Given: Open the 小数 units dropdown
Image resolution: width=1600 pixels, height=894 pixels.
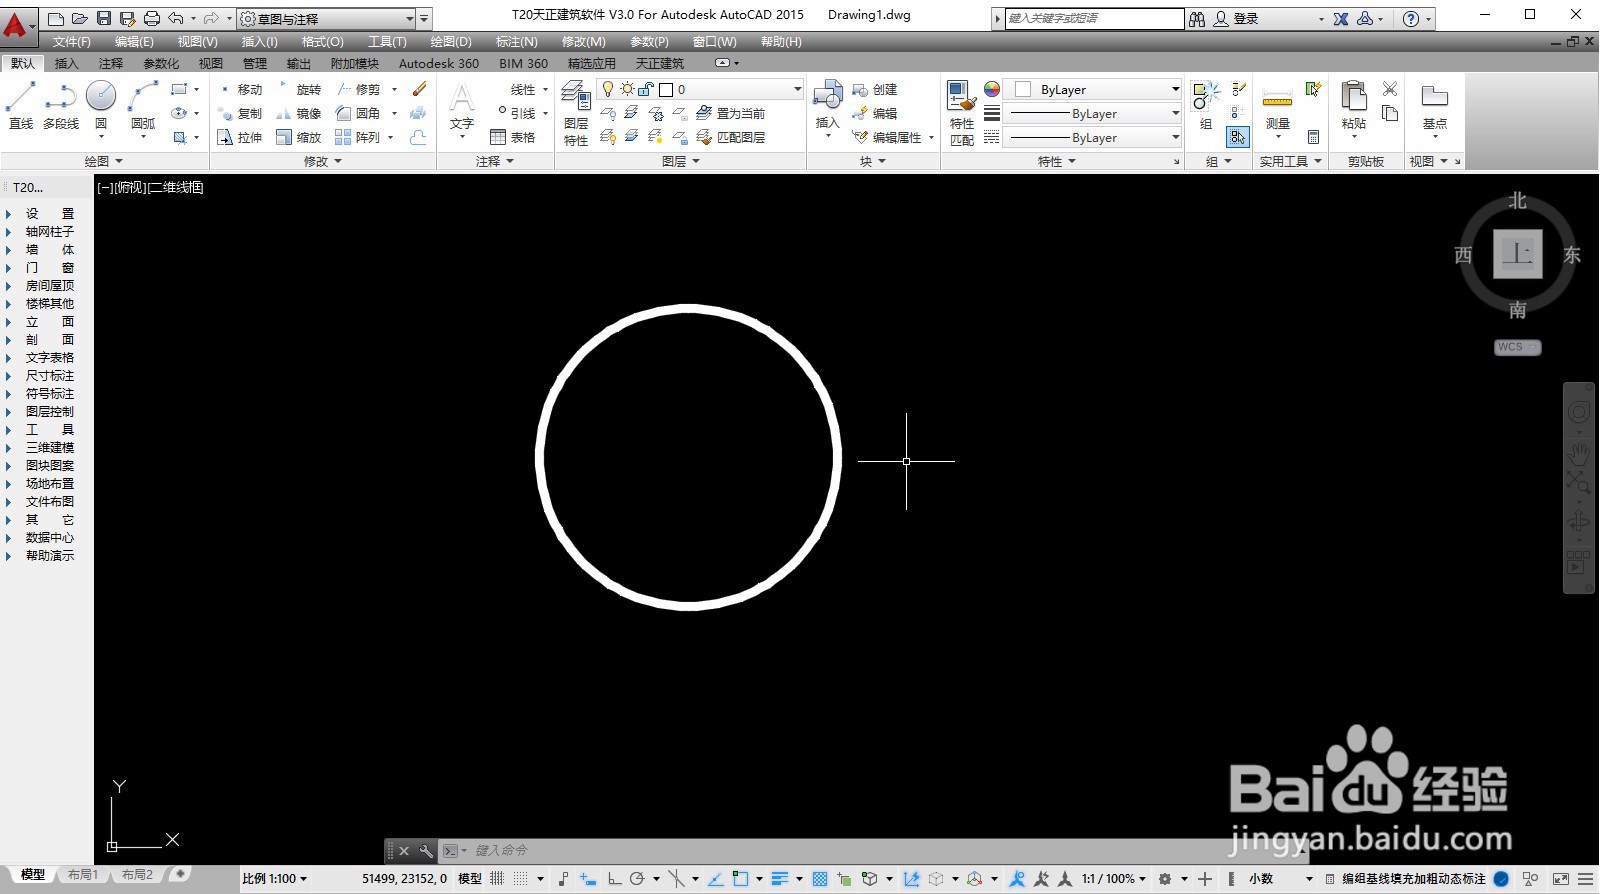Looking at the screenshot, I should [1280, 878].
